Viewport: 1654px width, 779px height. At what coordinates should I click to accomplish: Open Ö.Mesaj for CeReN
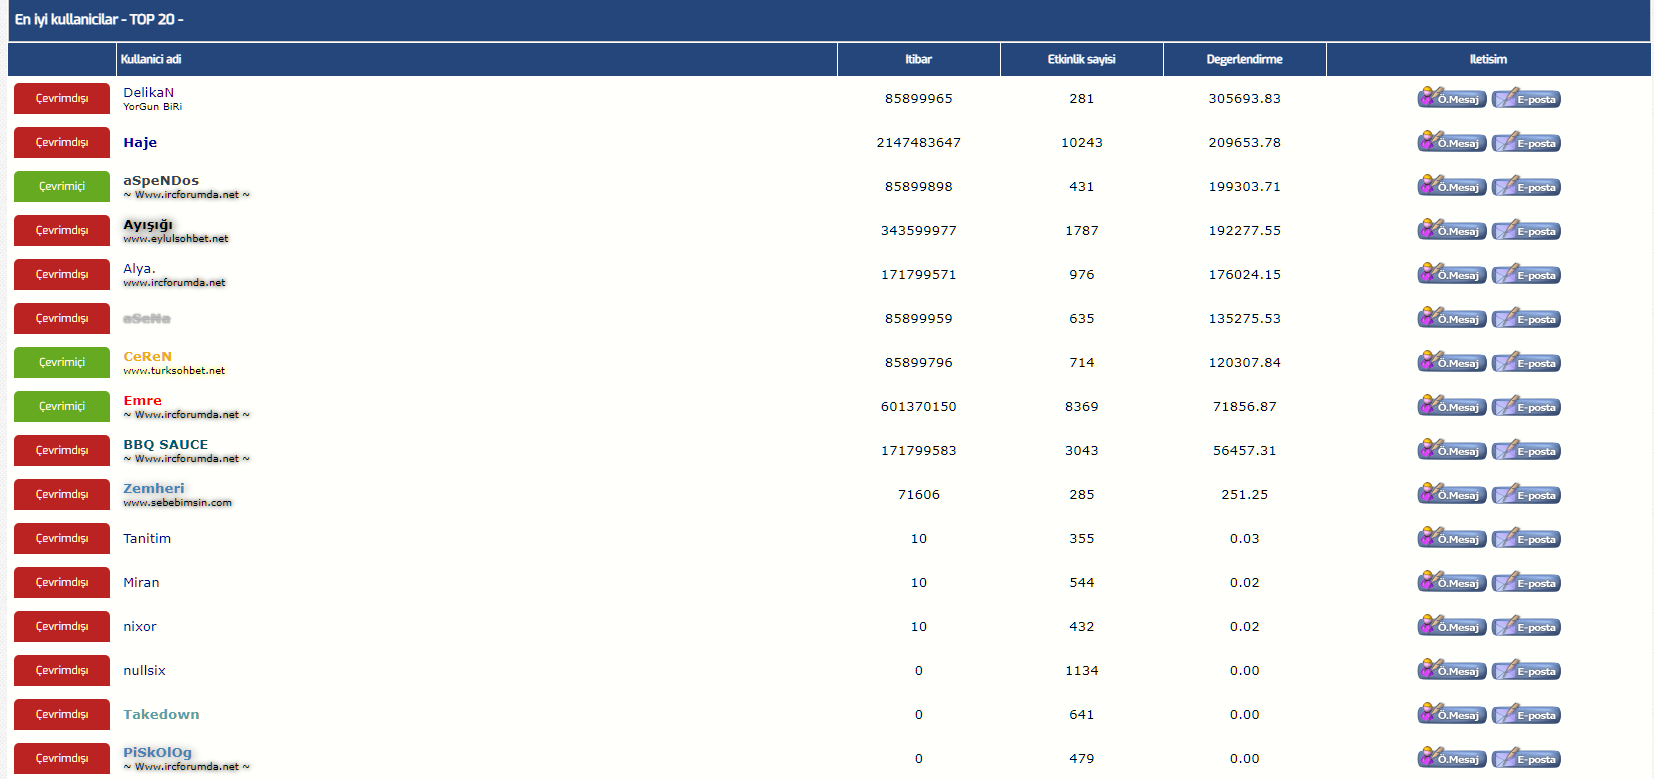(1451, 362)
